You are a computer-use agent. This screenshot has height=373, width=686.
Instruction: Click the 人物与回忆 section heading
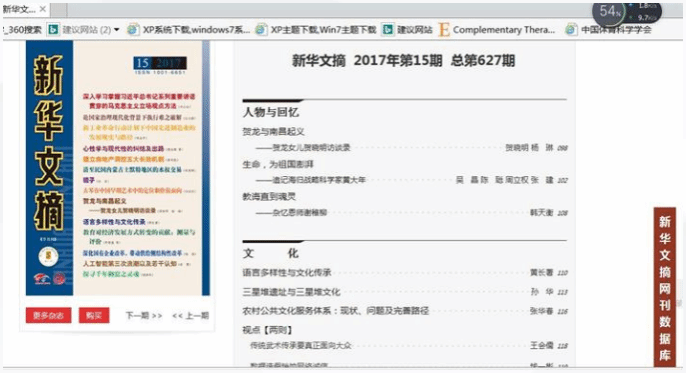pyautogui.click(x=271, y=112)
